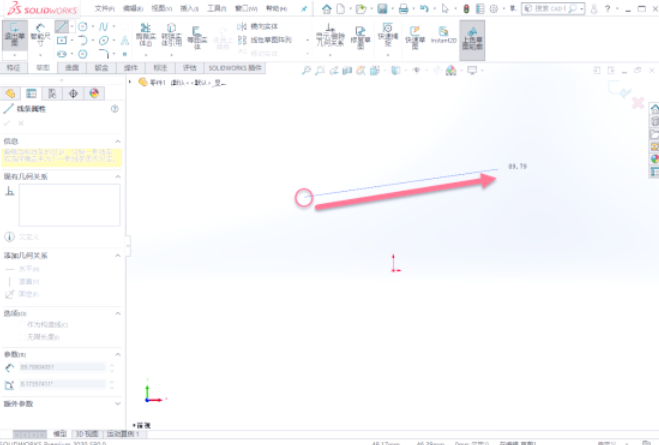Image resolution: width=659 pixels, height=445 pixels.
Task: Select the Circle sketch tool
Action: click(x=83, y=27)
